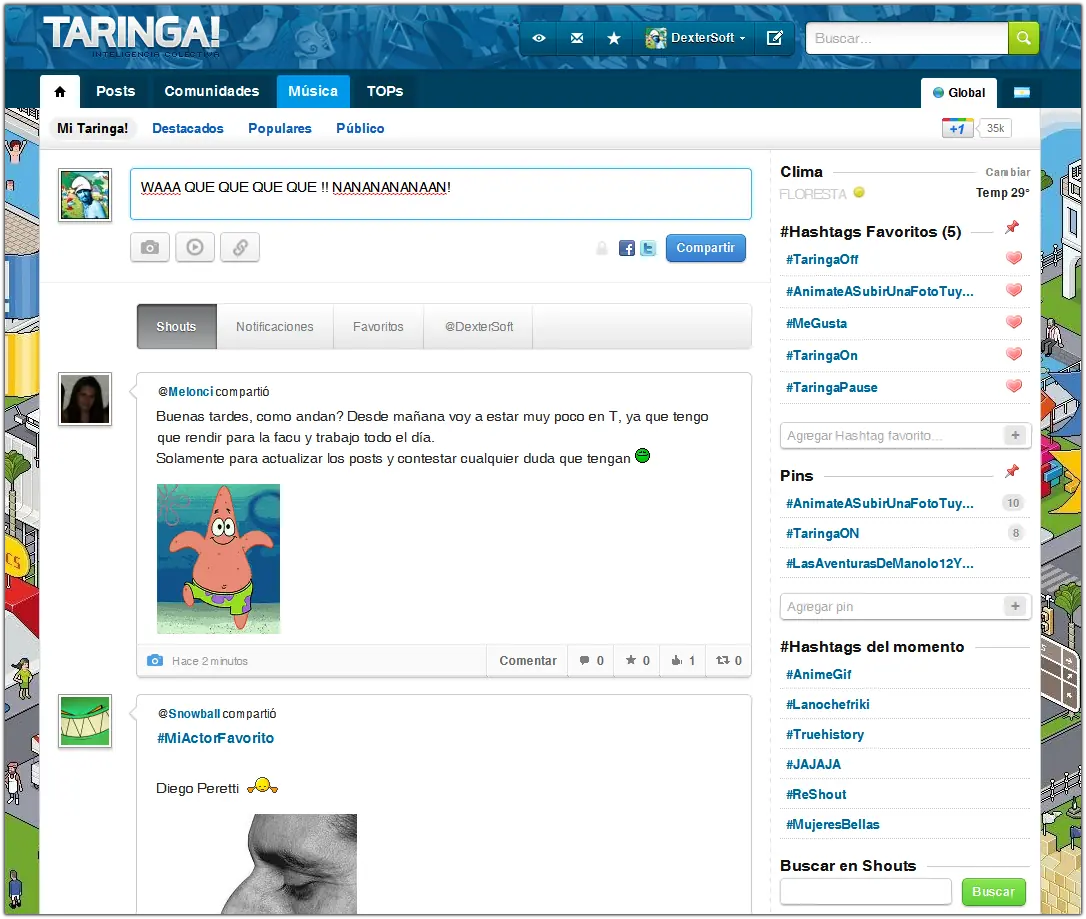
Task: Open the Global region dropdown
Action: [958, 92]
